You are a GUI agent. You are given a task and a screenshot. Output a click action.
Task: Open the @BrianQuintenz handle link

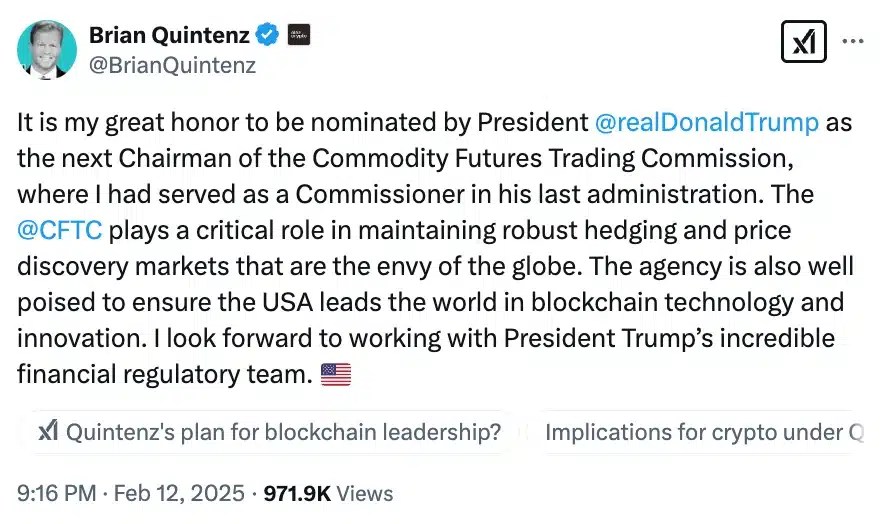pos(172,66)
